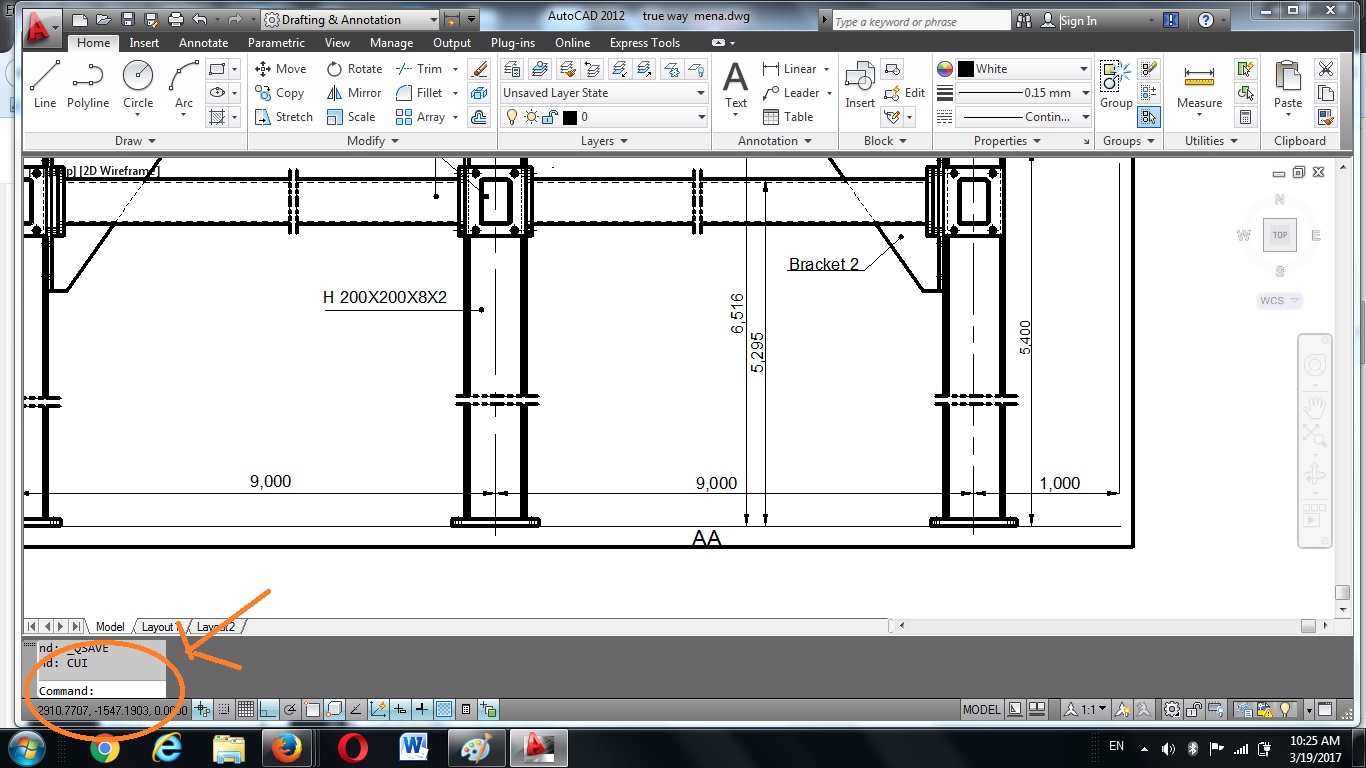
Task: Open the Drafting & Annotation workspace dropdown
Action: [432, 20]
